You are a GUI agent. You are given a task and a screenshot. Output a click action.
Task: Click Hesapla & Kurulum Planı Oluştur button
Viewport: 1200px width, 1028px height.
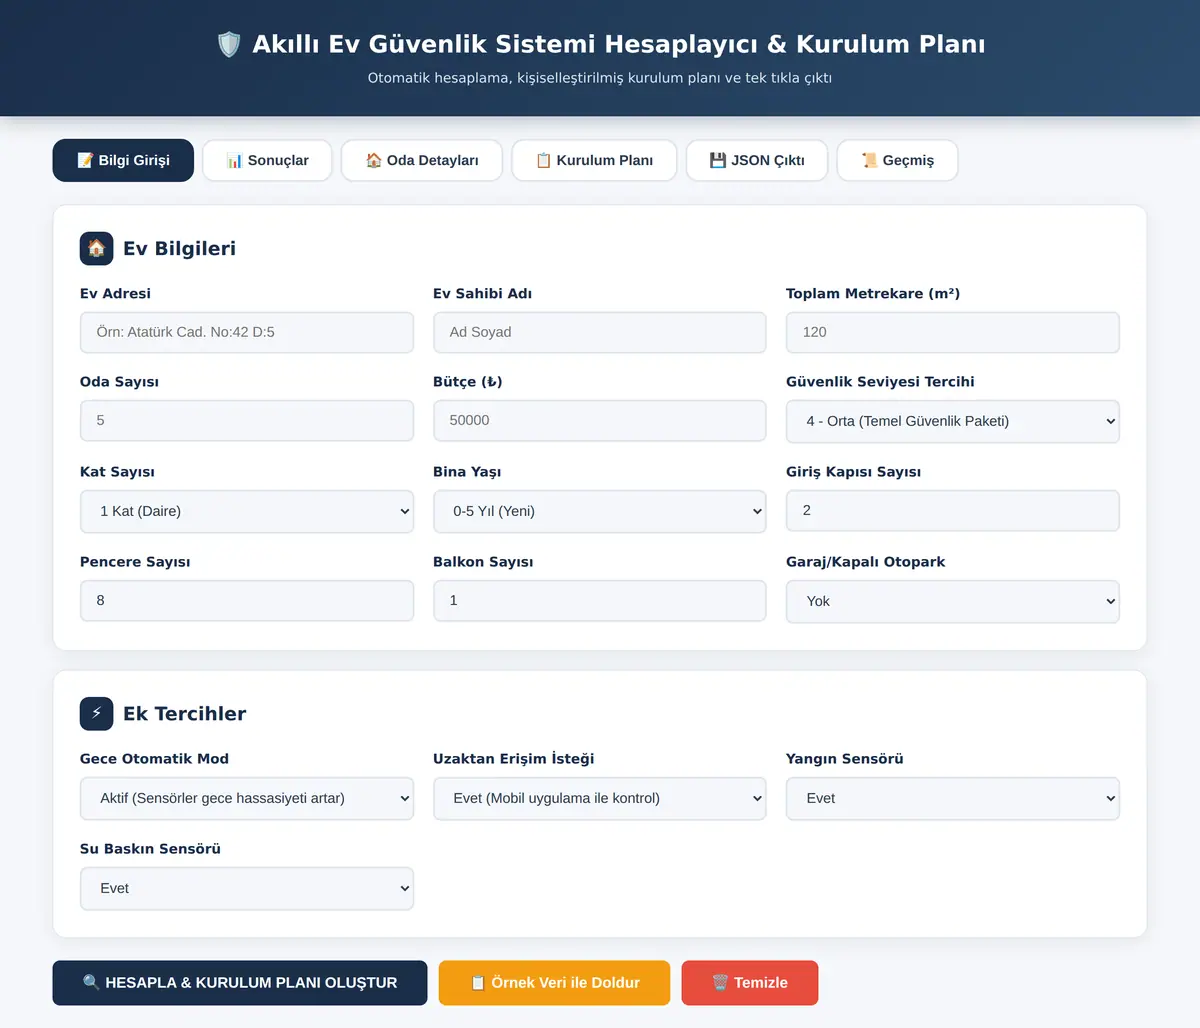click(240, 983)
